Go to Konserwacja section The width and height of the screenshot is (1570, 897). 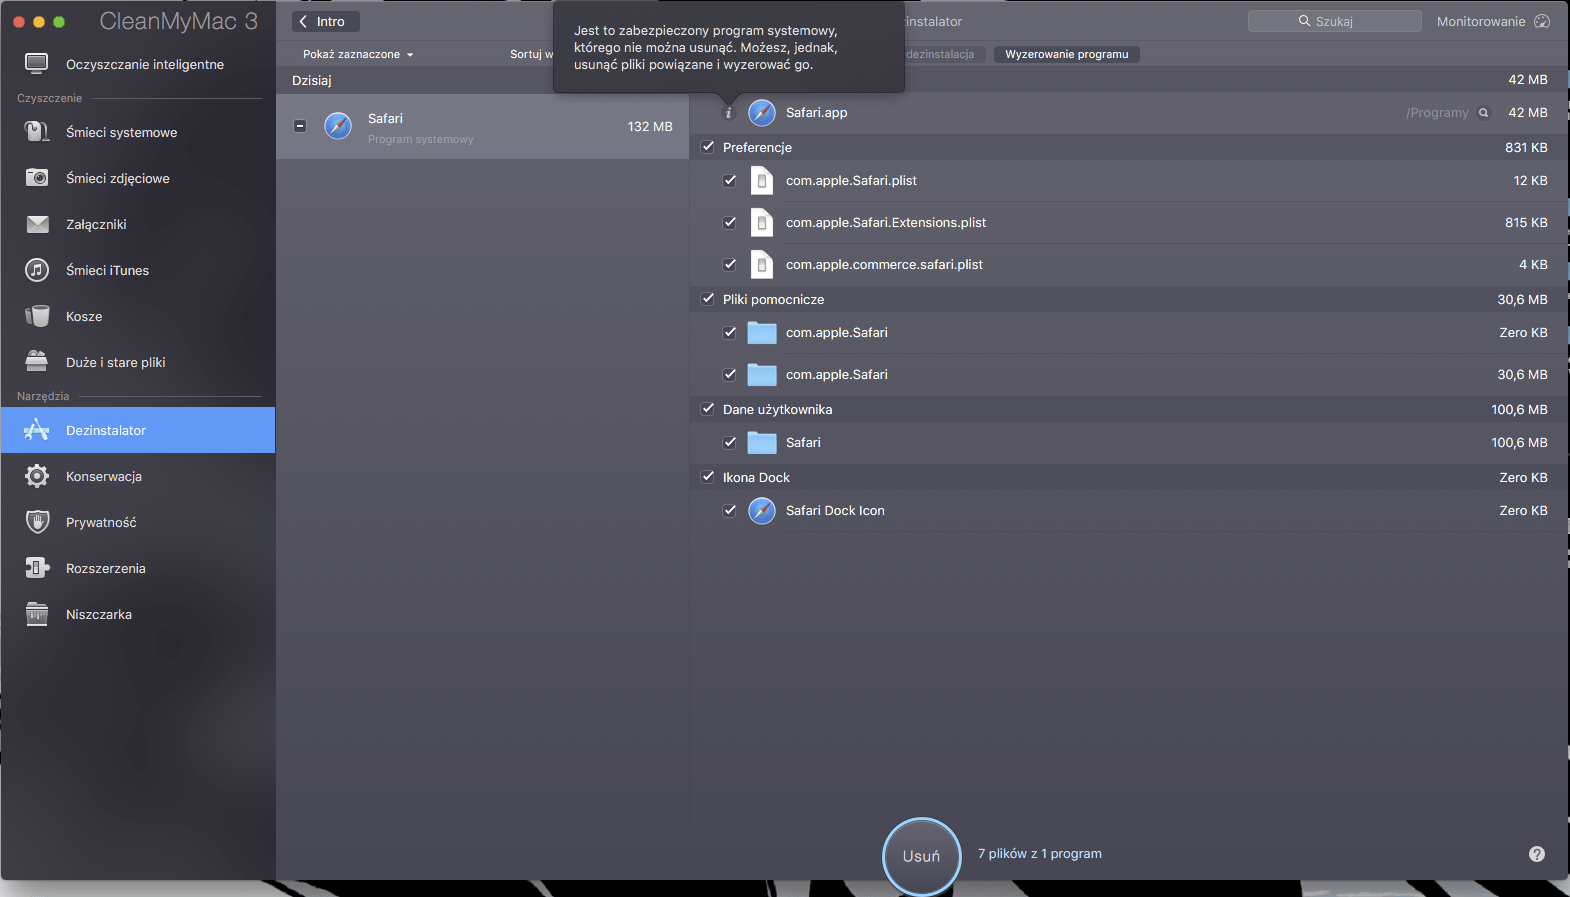[x=138, y=476]
